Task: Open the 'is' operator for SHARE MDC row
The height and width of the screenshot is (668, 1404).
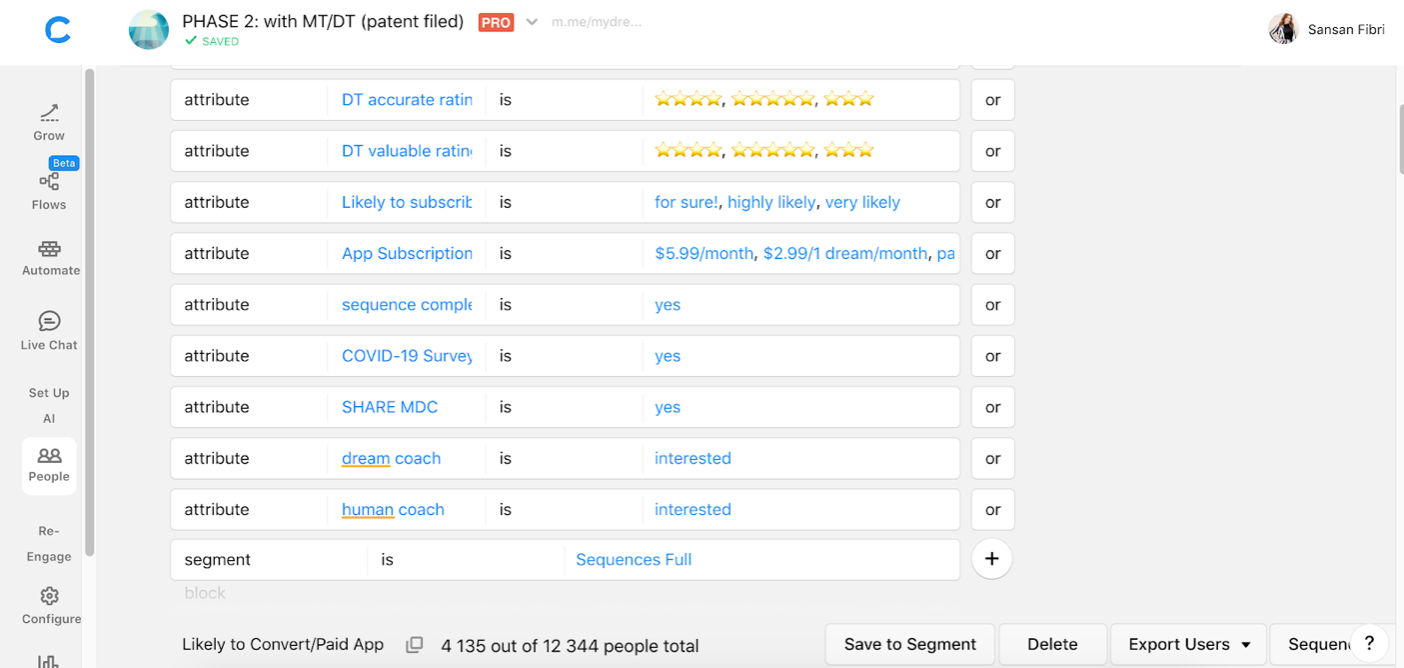Action: tap(563, 407)
